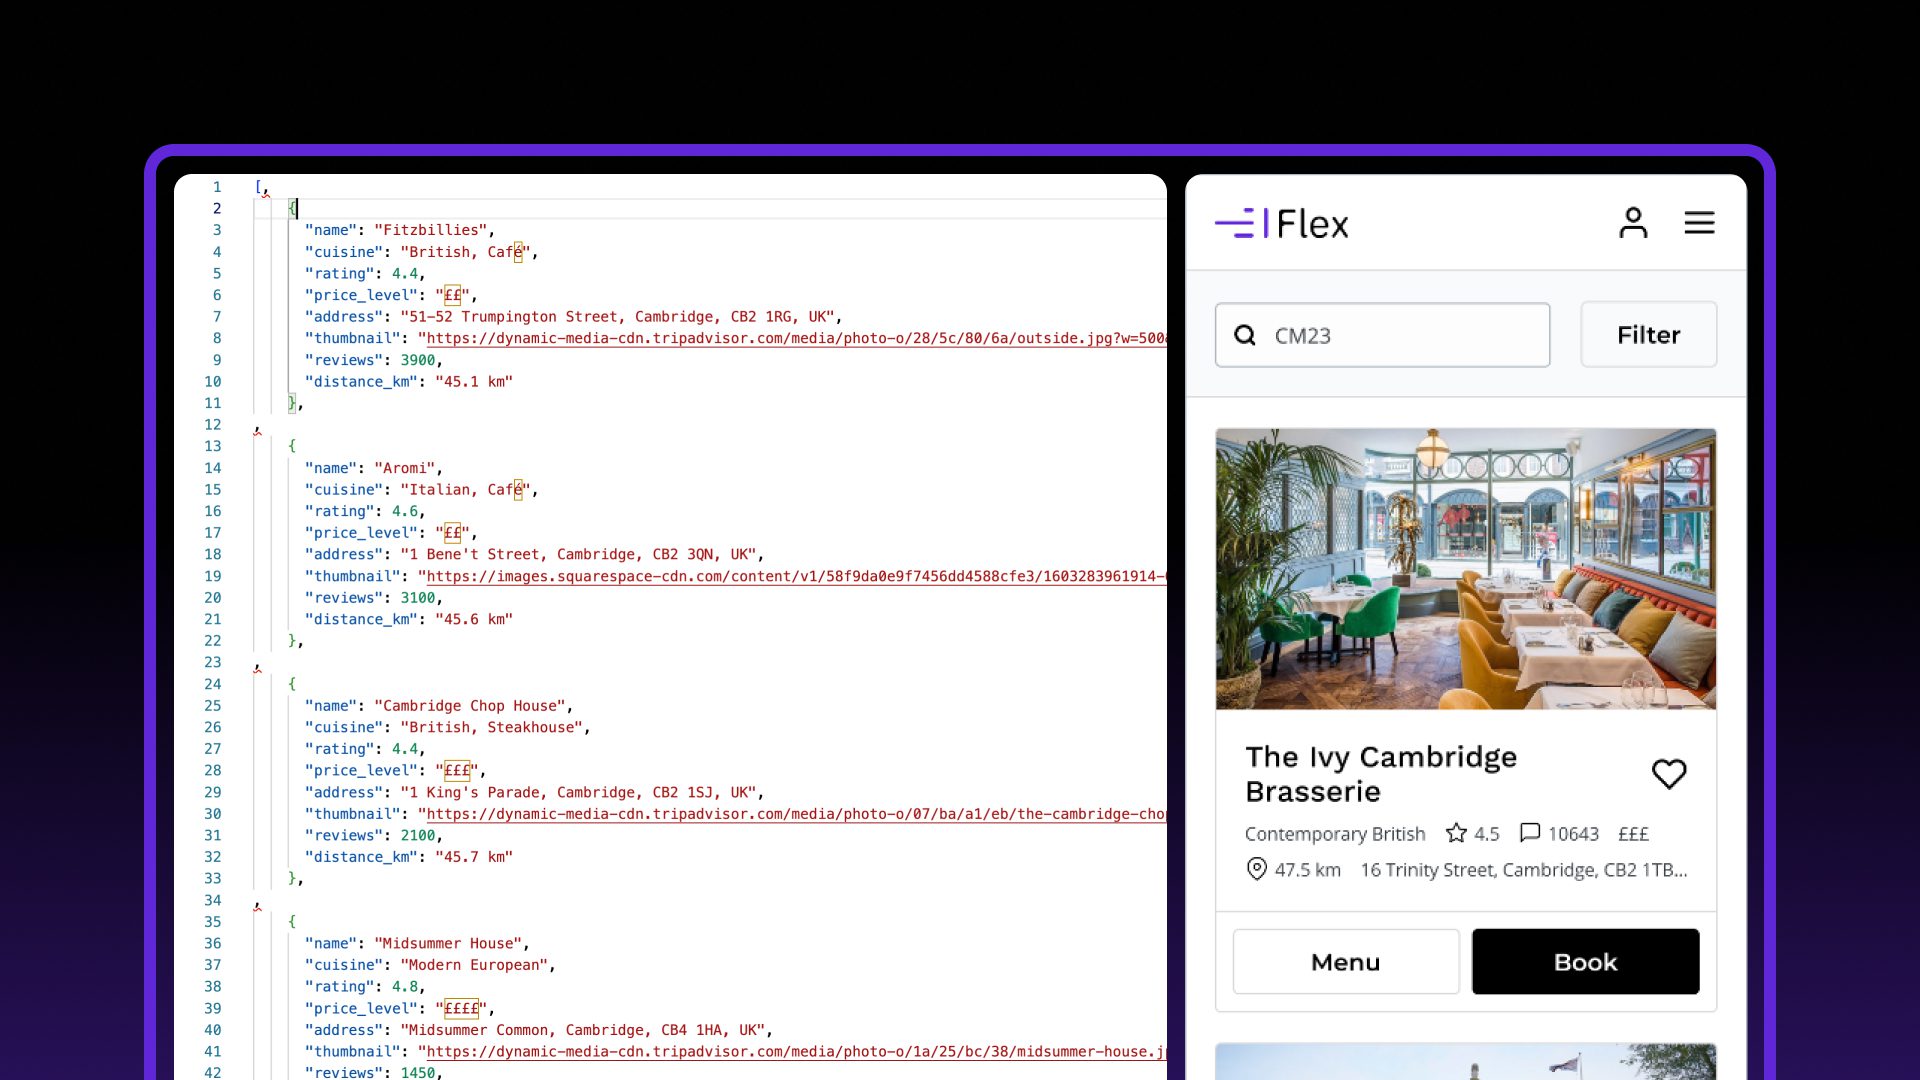Click the location pin icon showing 47.5 km
Screen dimensions: 1920x1080
1255,869
